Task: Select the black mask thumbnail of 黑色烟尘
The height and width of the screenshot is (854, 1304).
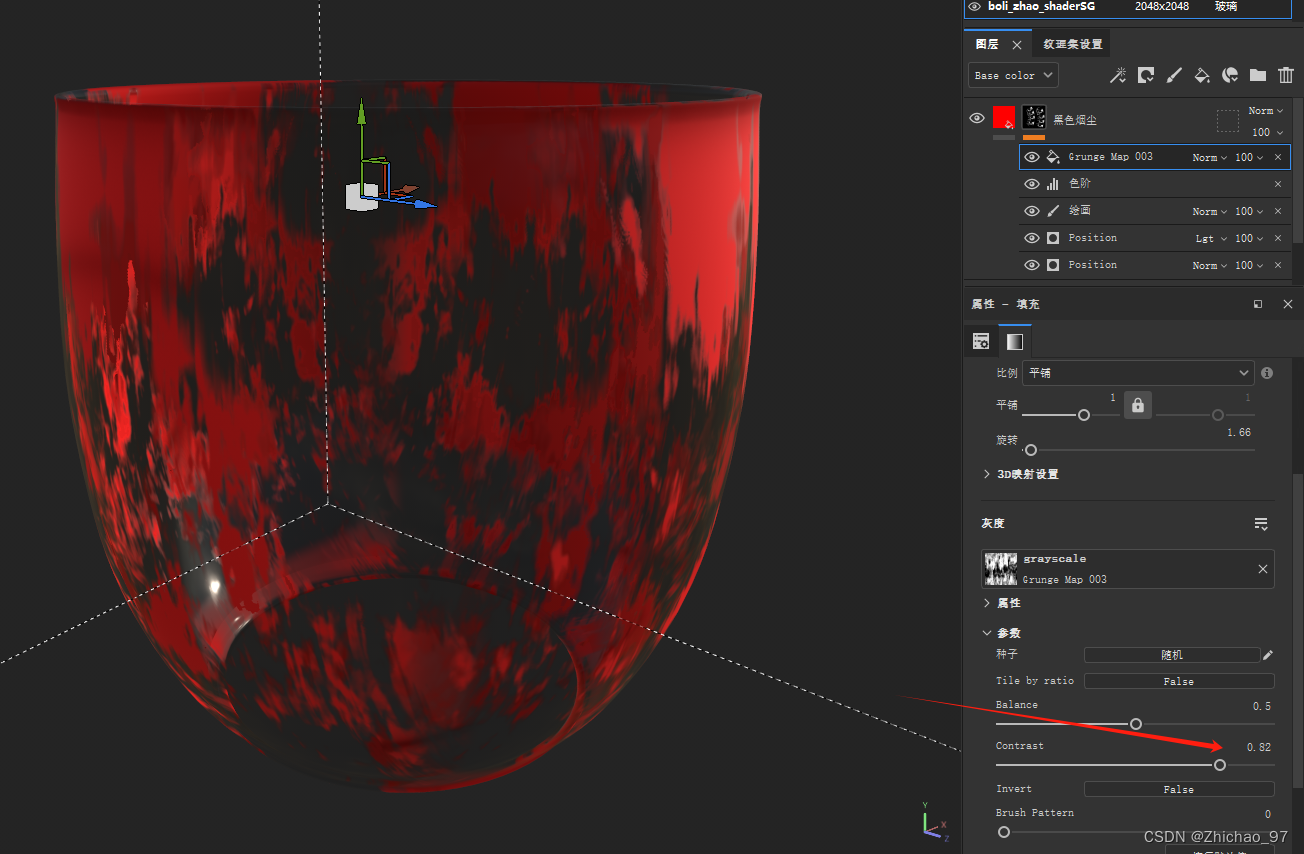Action: click(x=1034, y=116)
